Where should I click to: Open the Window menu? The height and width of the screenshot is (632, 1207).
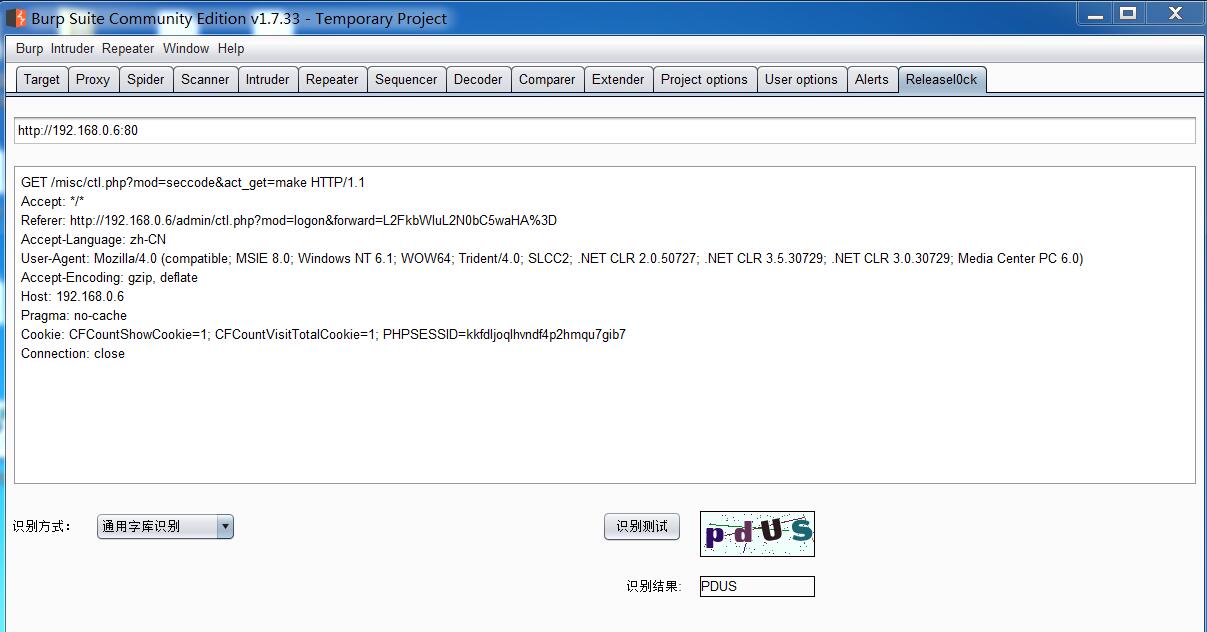pyautogui.click(x=186, y=48)
